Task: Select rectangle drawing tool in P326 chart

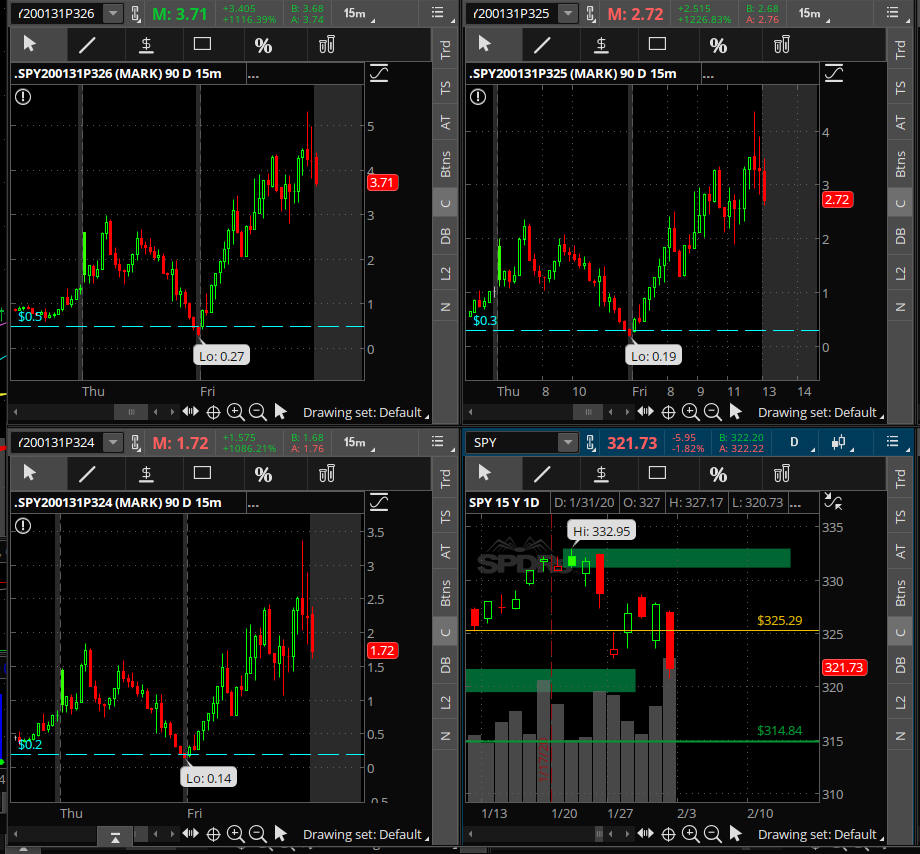Action: pyautogui.click(x=202, y=45)
